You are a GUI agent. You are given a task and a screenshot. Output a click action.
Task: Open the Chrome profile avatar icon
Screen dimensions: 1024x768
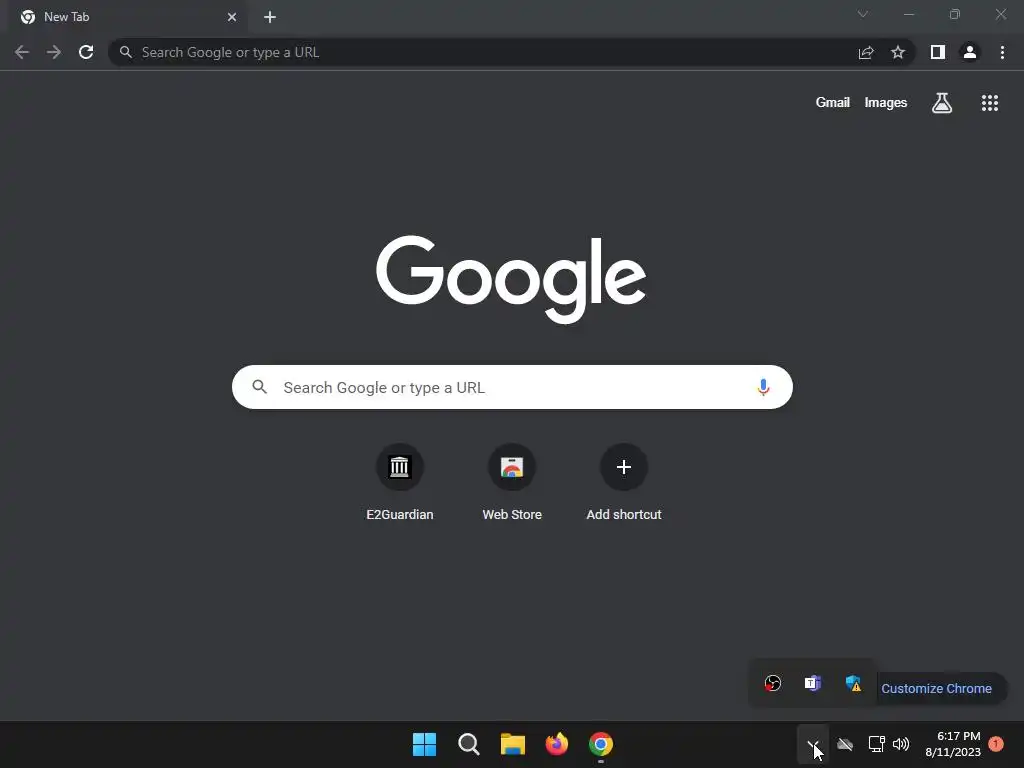click(970, 52)
